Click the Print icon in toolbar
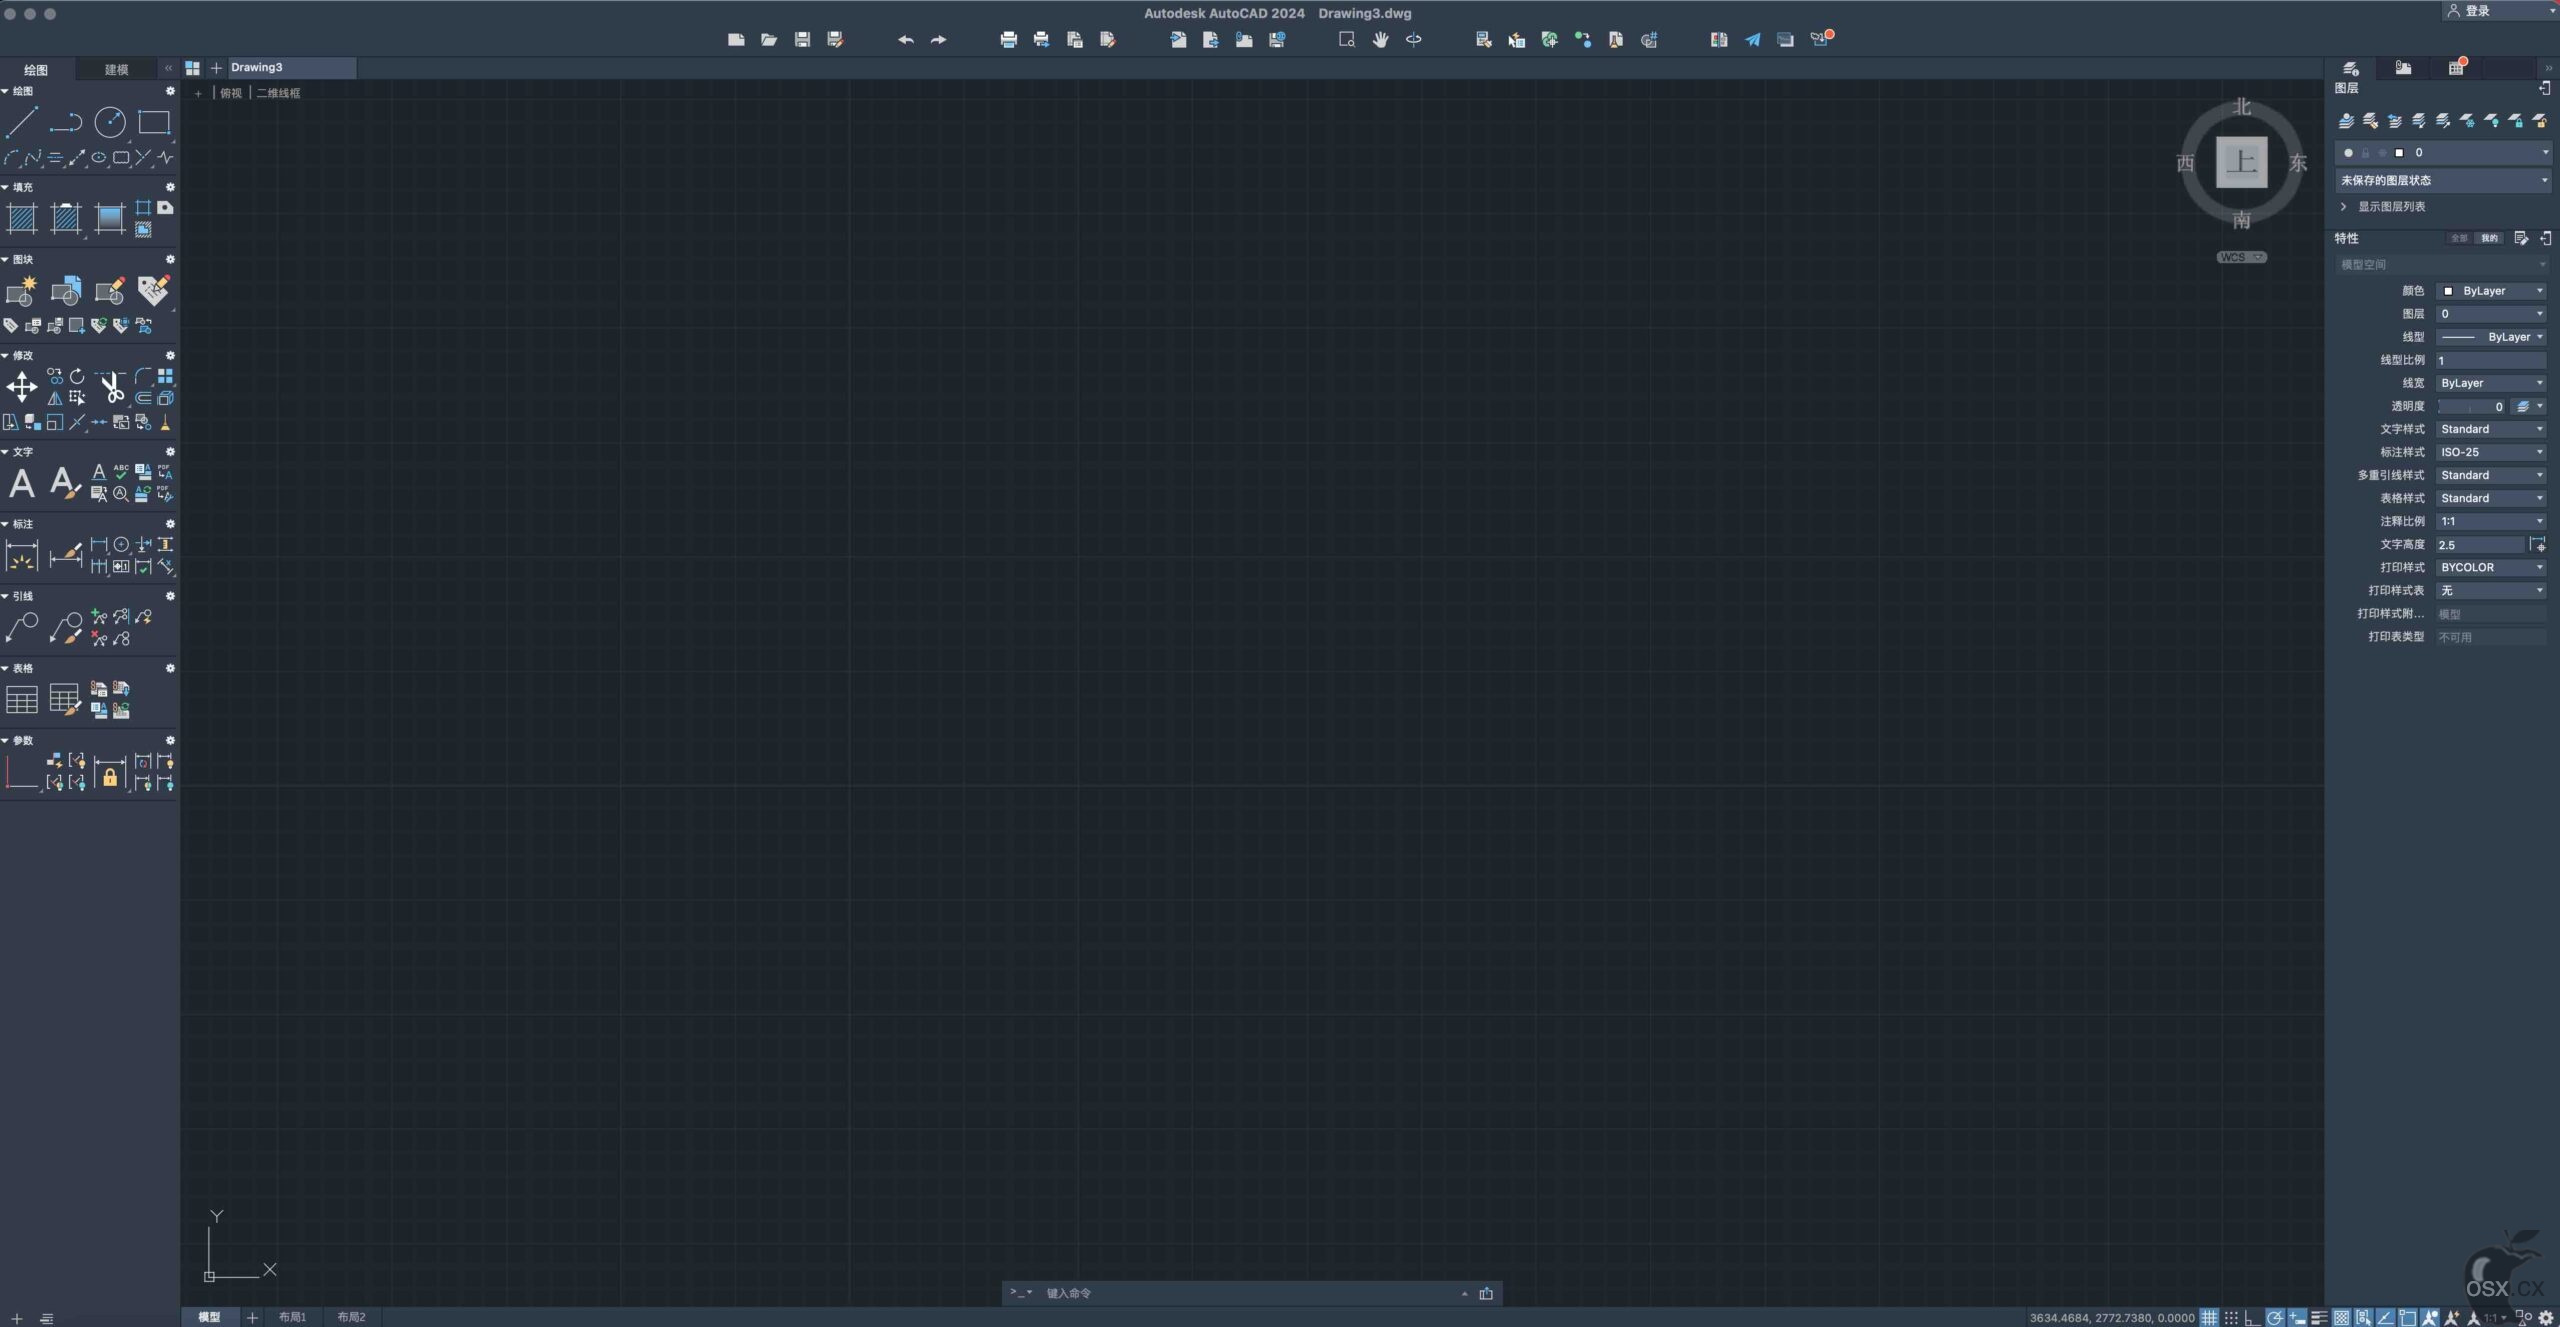The height and width of the screenshot is (1327, 2560). click(1009, 40)
